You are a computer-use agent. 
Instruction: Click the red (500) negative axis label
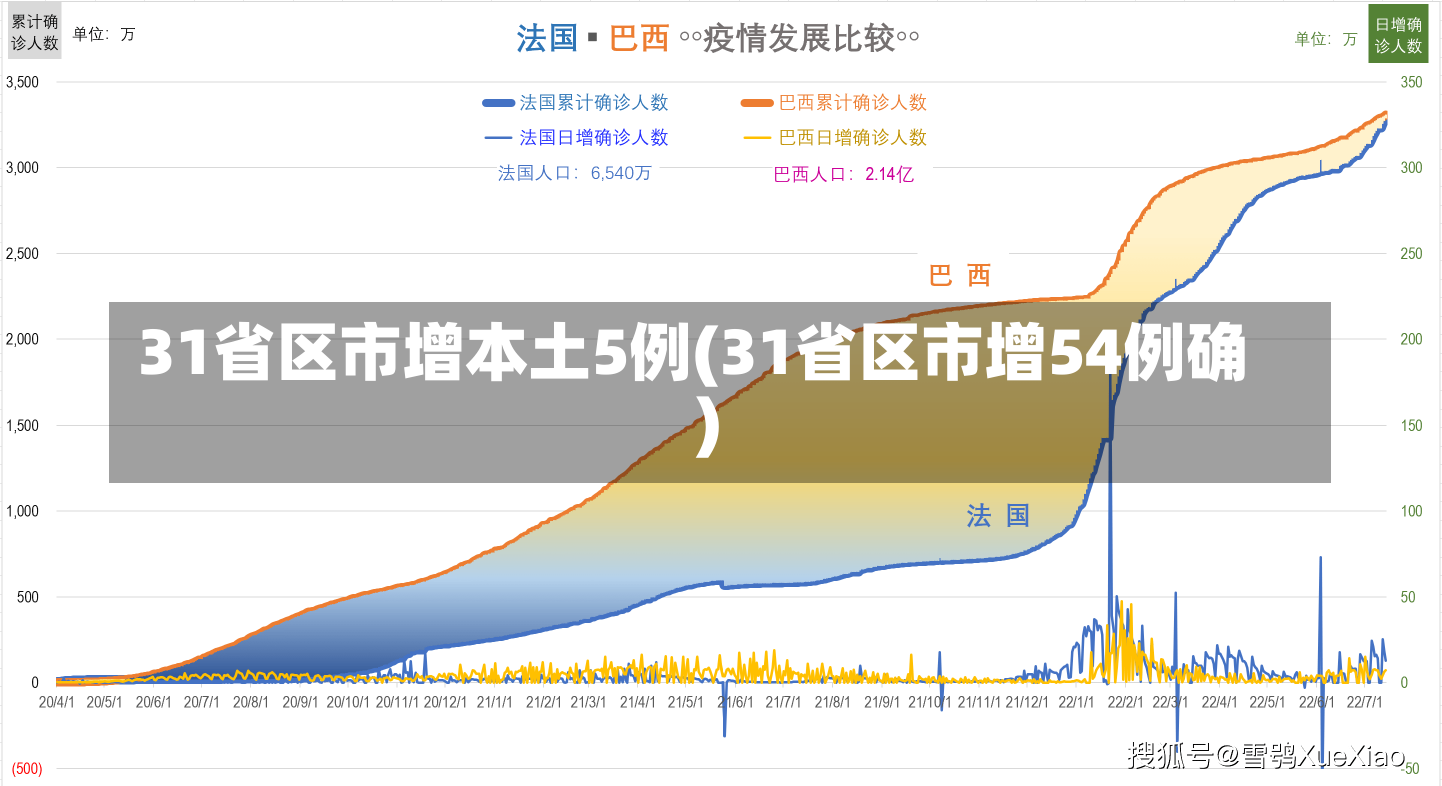click(x=27, y=768)
